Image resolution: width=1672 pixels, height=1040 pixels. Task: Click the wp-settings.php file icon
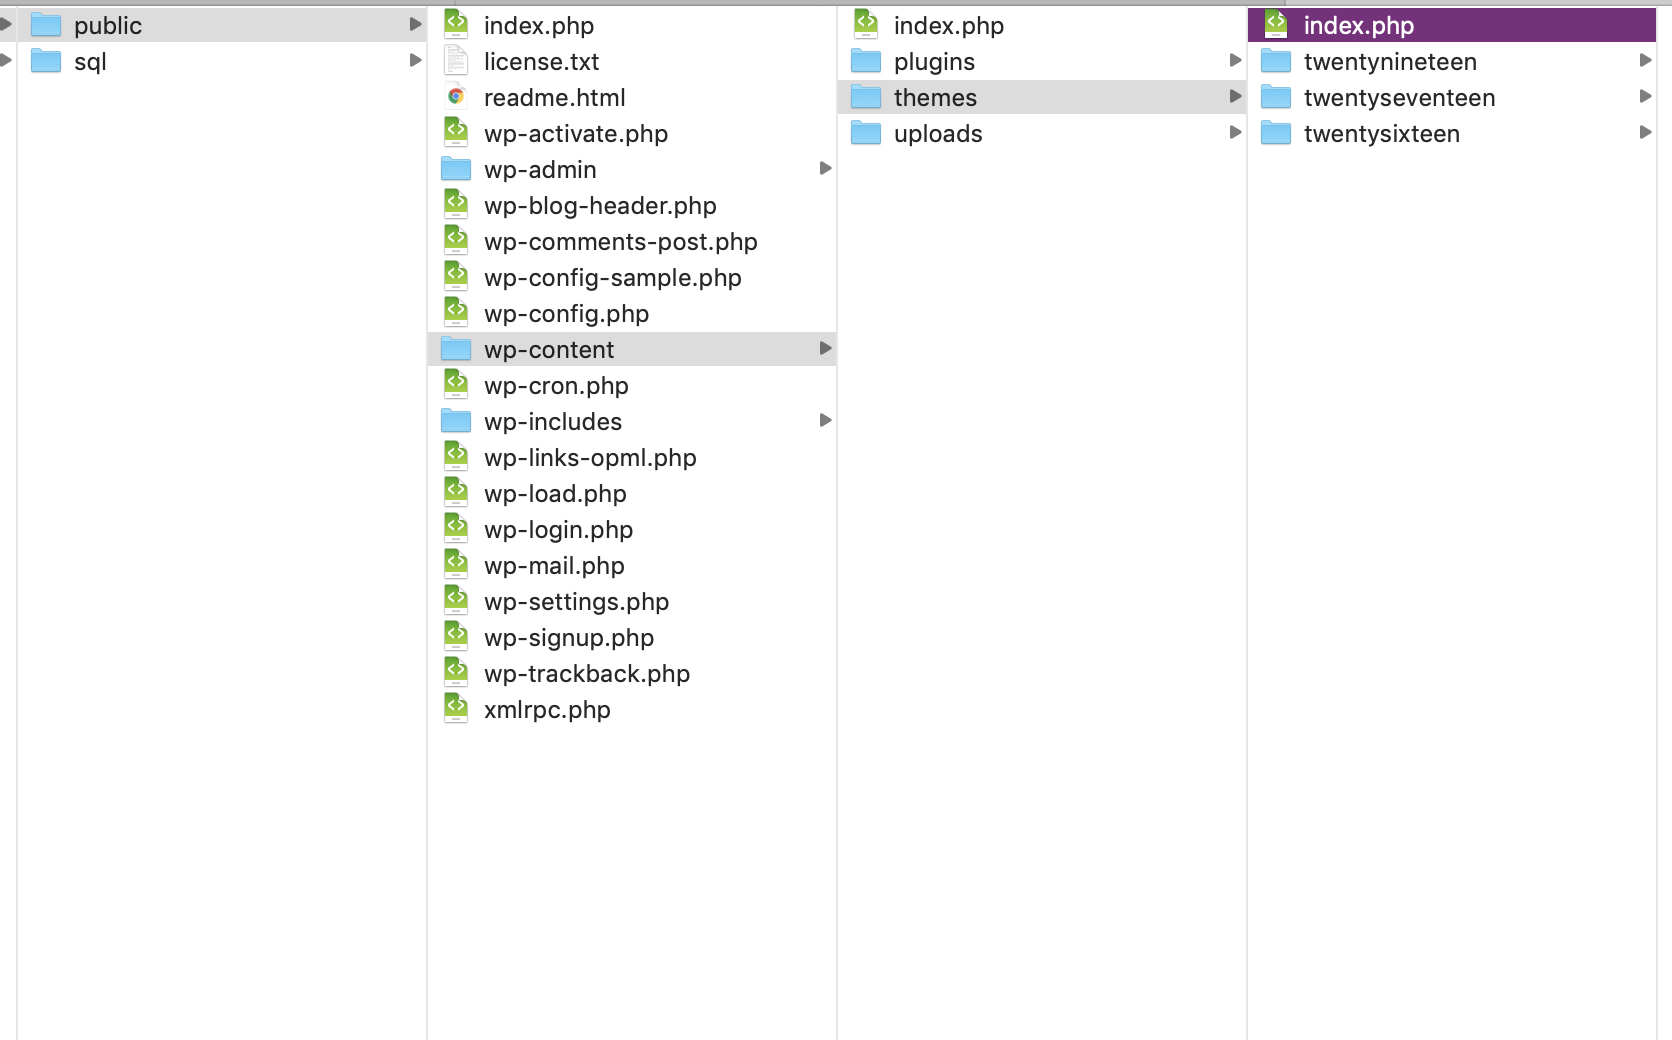(456, 600)
